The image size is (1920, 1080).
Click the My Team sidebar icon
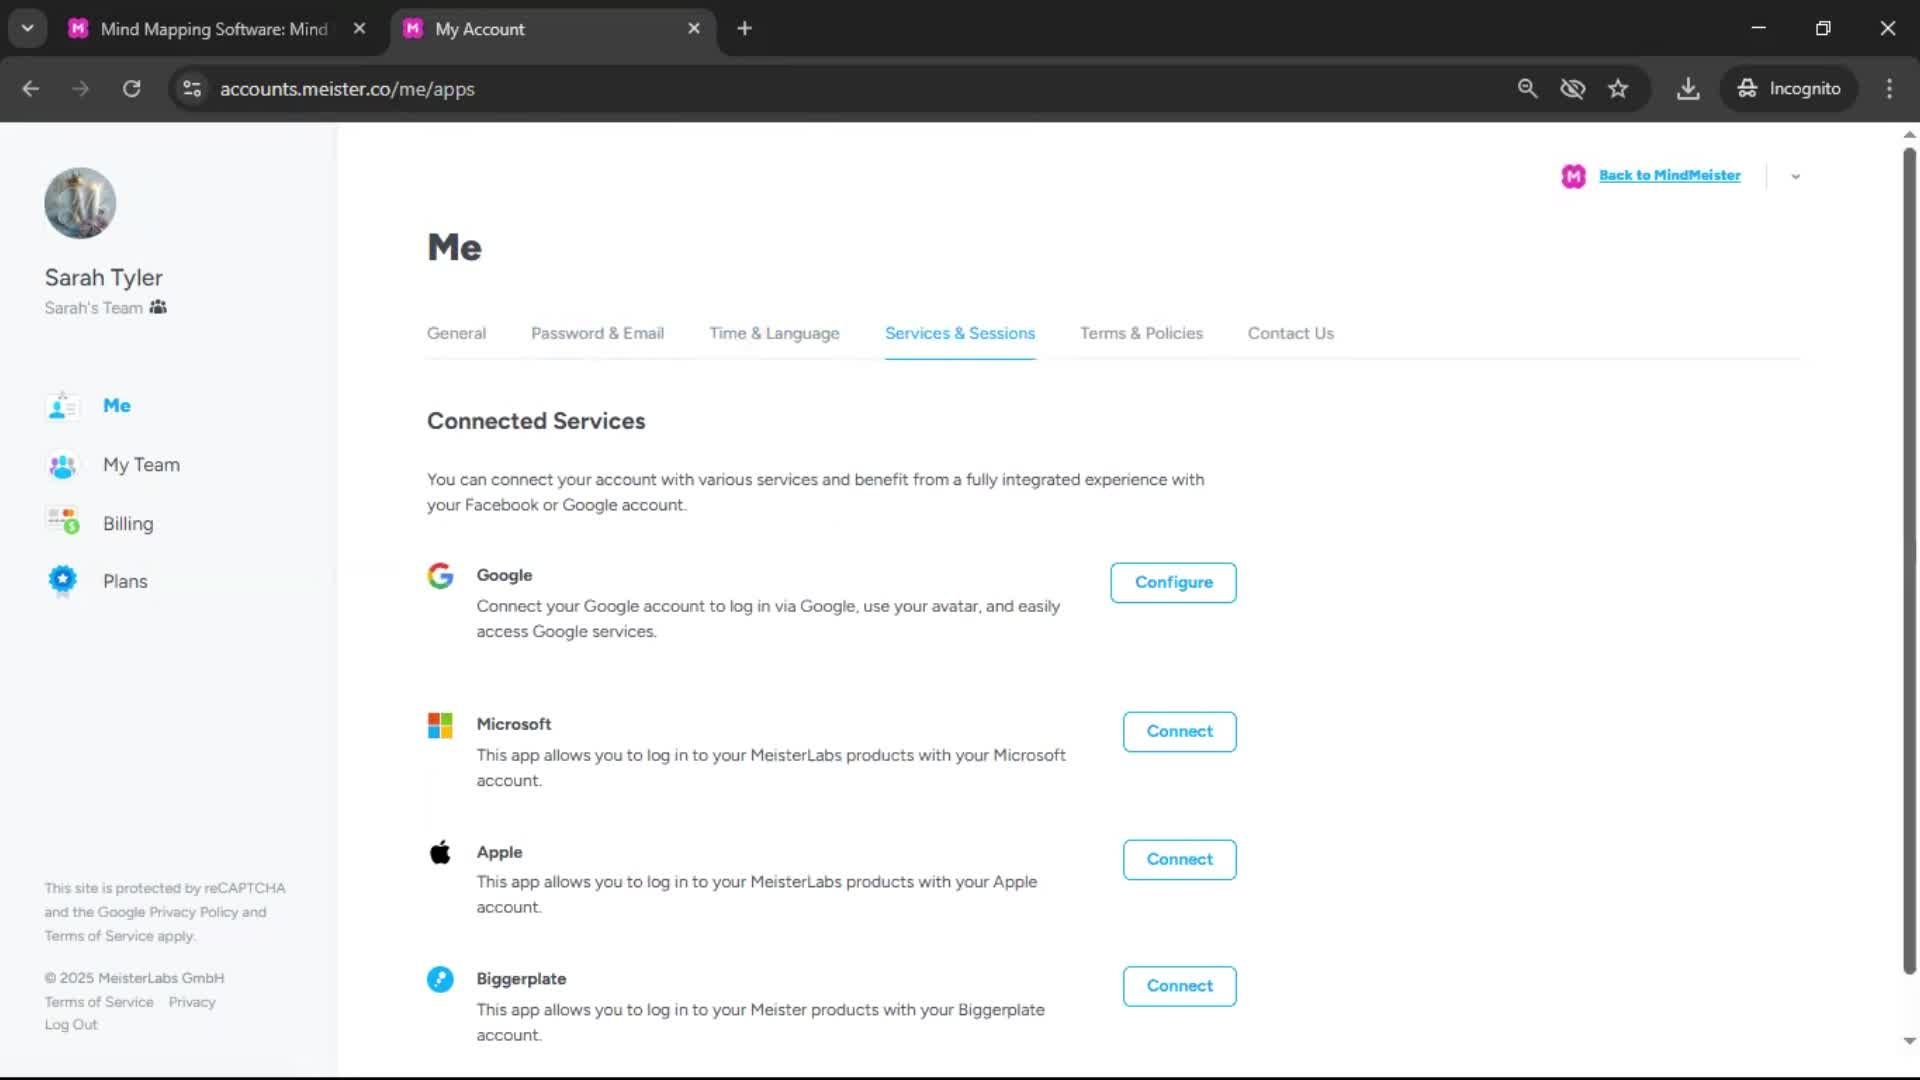[62, 465]
